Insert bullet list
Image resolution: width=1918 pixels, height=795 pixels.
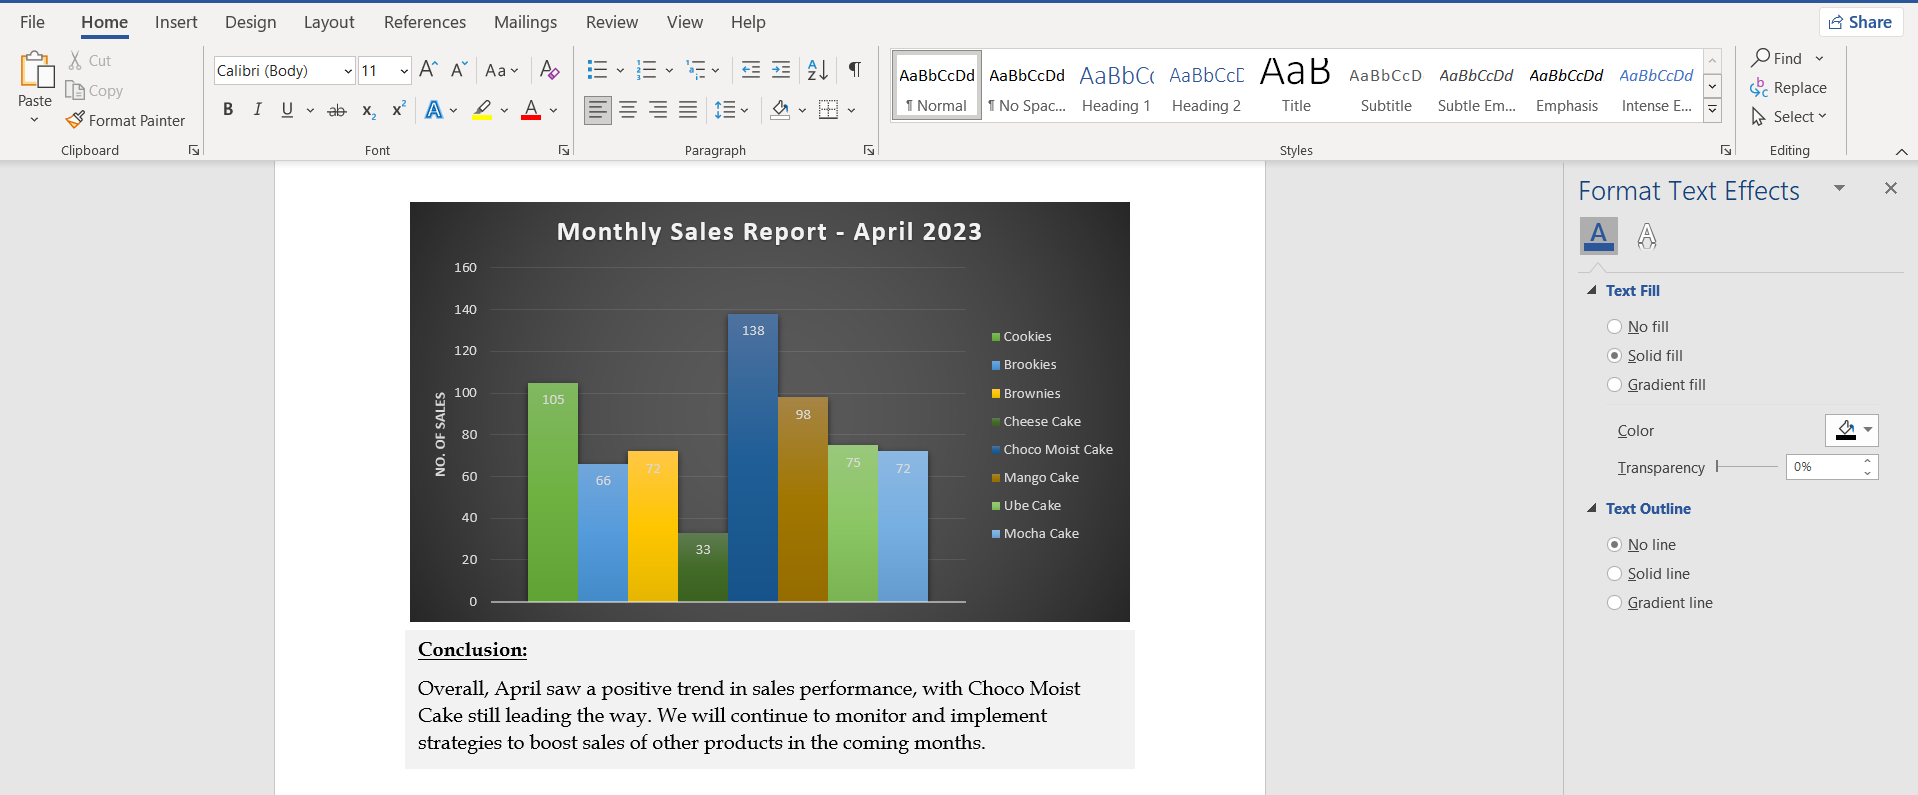point(597,70)
